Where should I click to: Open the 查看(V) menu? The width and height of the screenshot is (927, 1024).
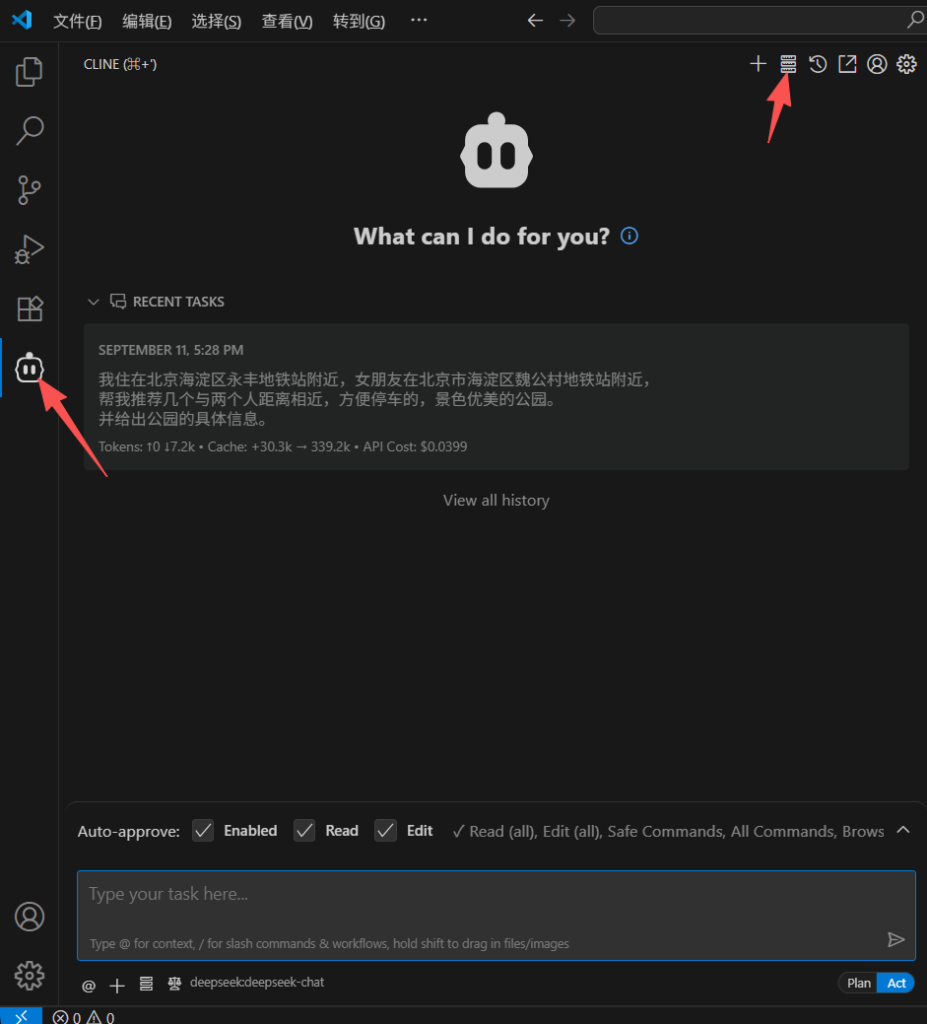pos(287,22)
